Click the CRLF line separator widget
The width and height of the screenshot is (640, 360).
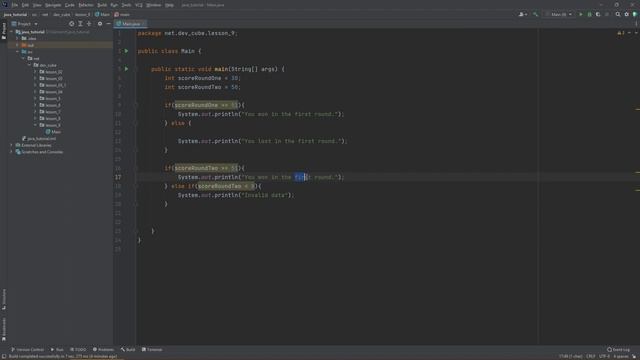(590, 356)
